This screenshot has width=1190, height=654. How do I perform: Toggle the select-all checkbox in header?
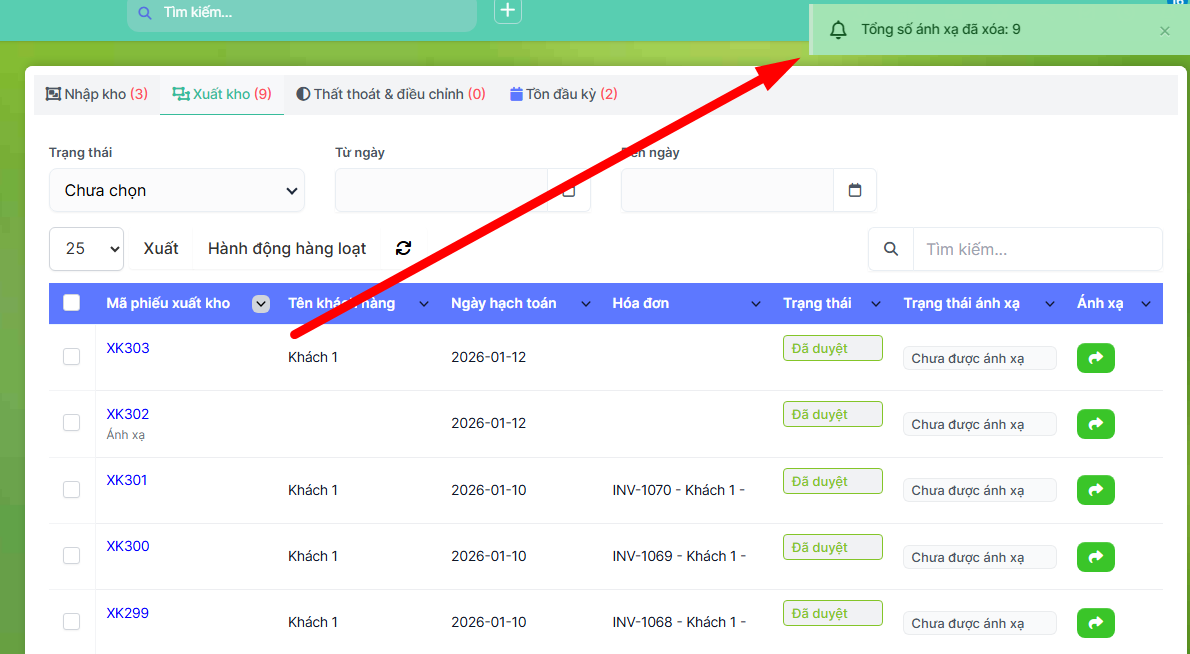click(72, 303)
